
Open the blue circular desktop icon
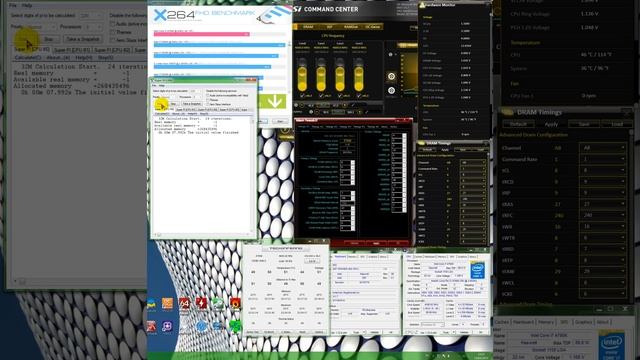(201, 327)
